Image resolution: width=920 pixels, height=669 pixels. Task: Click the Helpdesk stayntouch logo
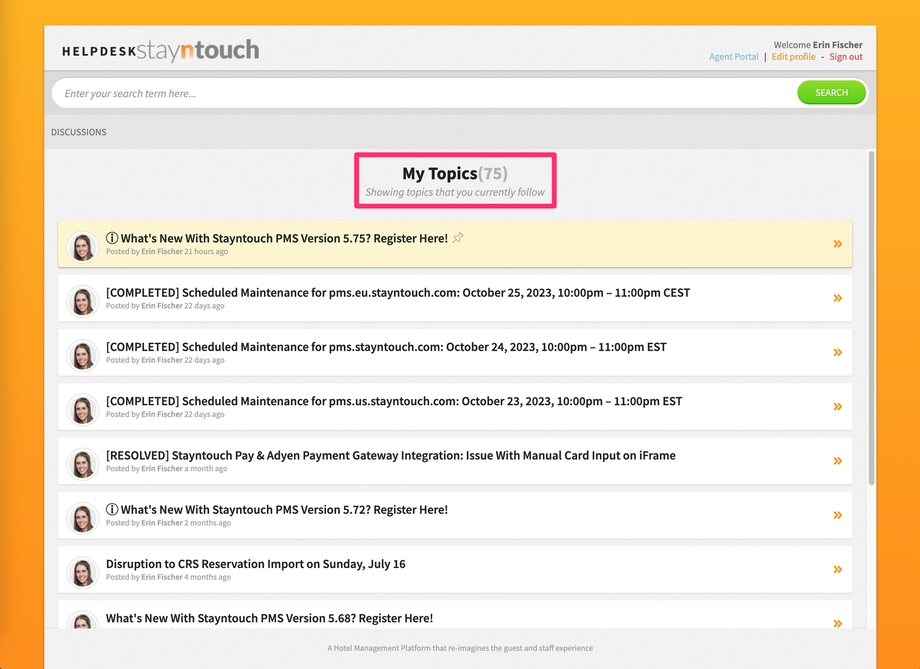pos(160,50)
